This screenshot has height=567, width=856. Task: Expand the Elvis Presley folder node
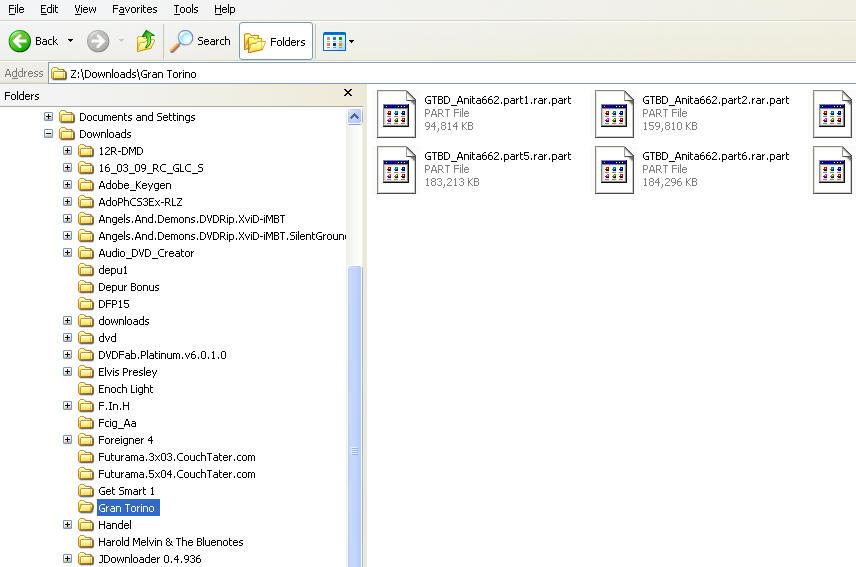point(67,372)
